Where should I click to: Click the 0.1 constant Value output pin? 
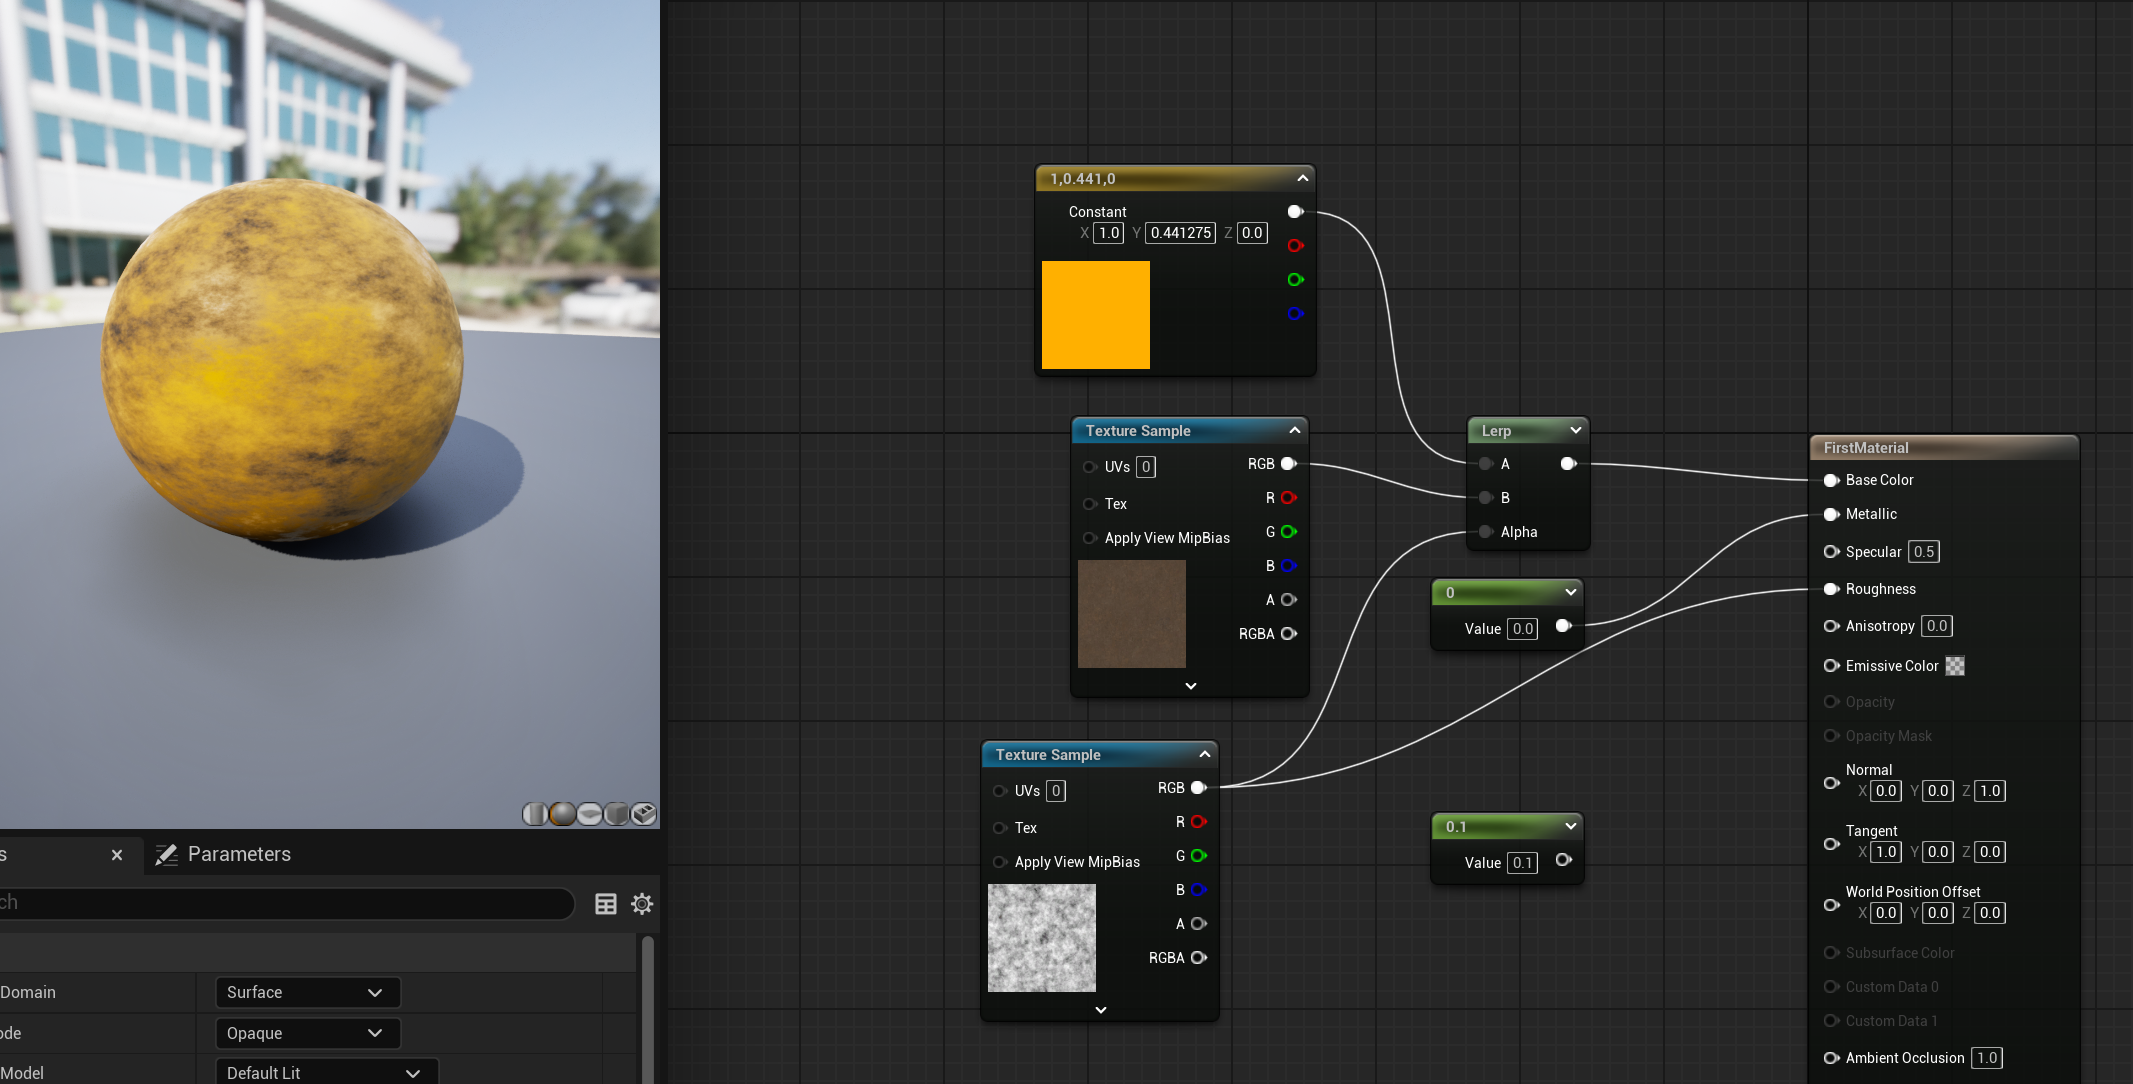click(1564, 860)
